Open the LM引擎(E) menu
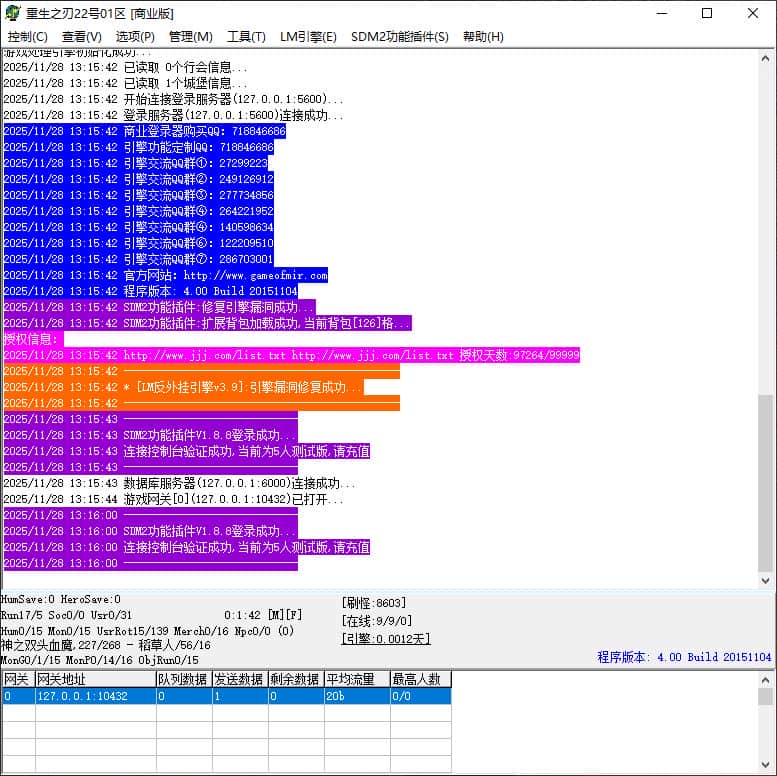 (308, 37)
